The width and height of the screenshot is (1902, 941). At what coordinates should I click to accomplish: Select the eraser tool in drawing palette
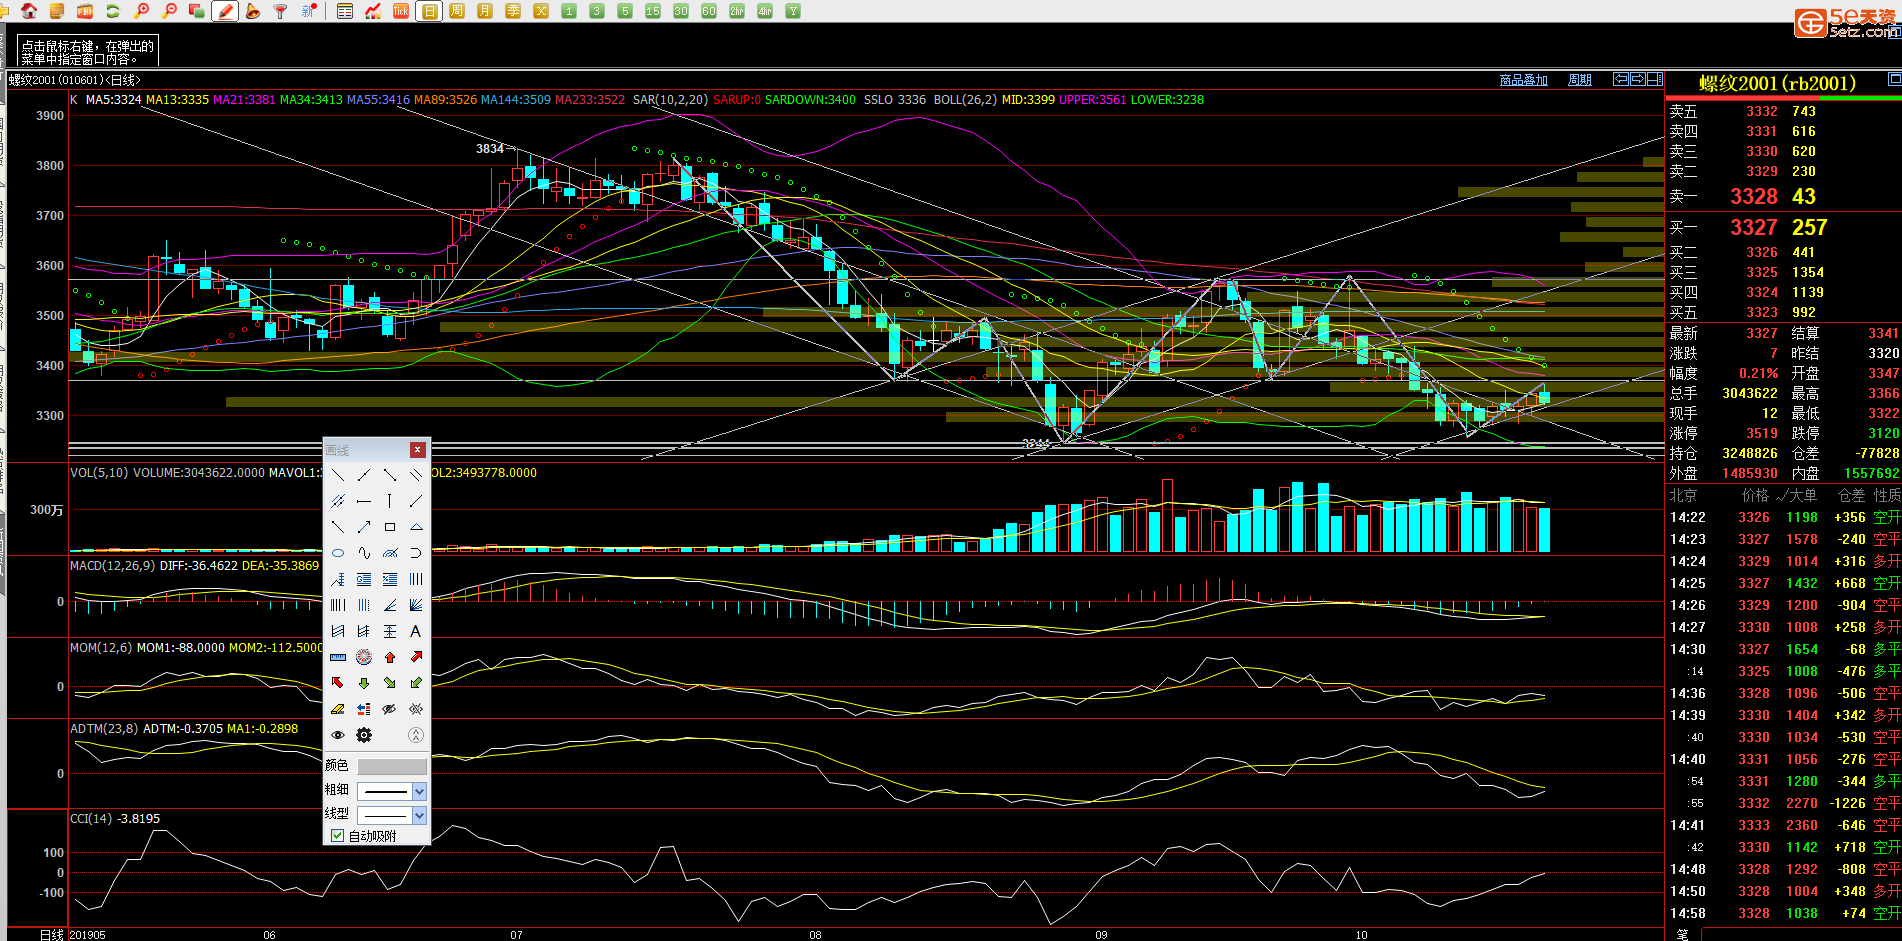338,709
